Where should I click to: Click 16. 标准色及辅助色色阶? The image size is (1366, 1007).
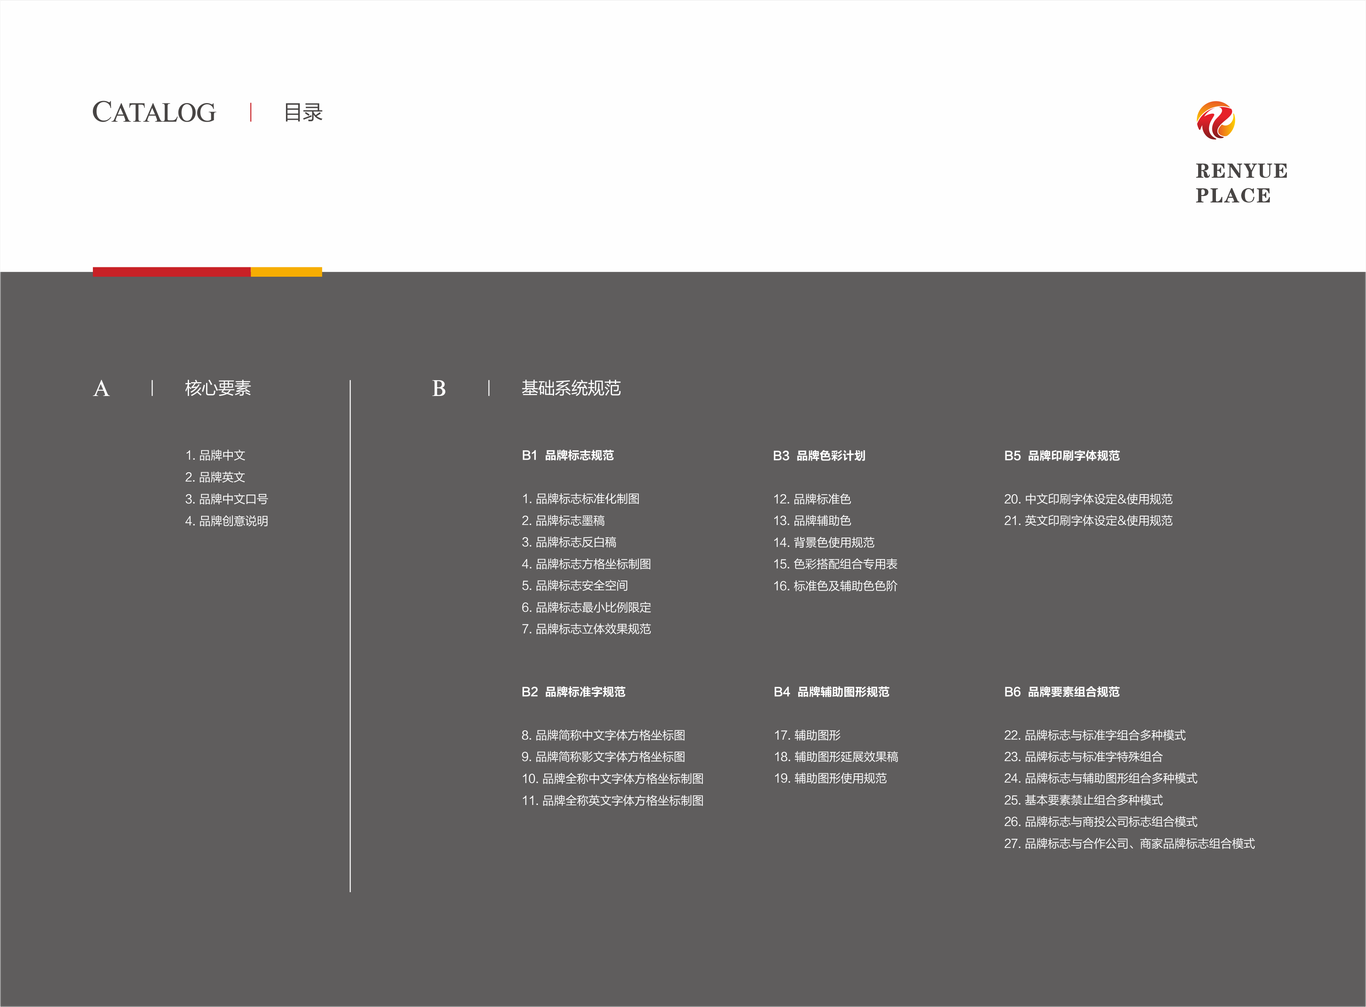pyautogui.click(x=835, y=586)
